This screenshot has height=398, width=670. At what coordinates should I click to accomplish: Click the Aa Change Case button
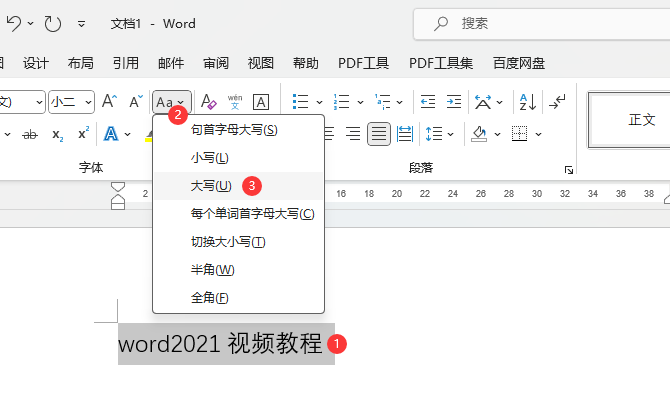click(171, 102)
